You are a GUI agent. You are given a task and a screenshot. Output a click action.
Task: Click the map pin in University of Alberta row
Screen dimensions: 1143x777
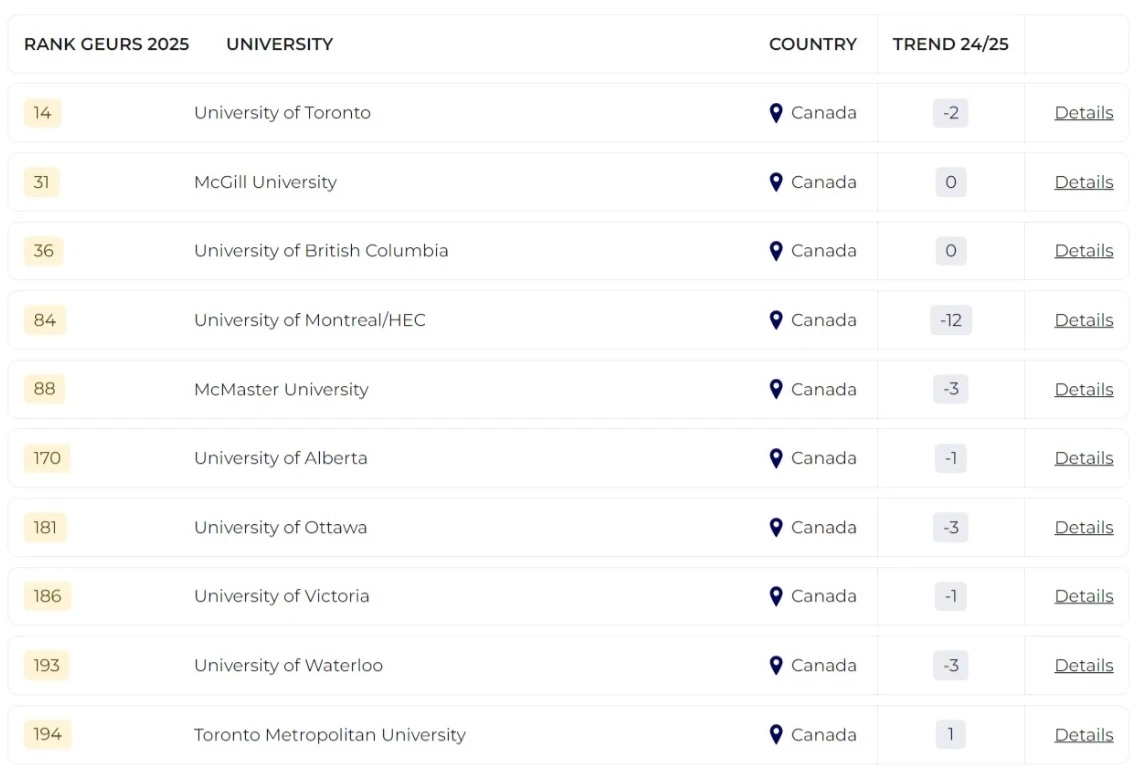point(776,458)
